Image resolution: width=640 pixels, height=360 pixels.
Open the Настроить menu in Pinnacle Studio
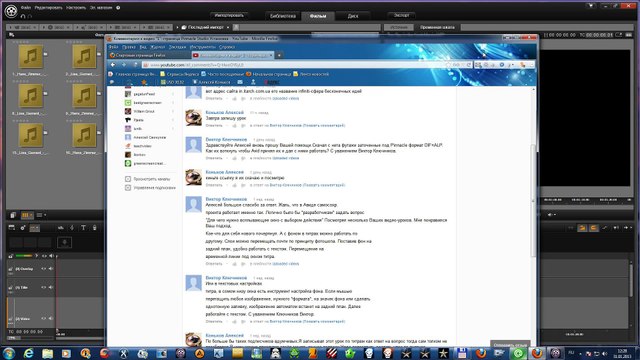coord(76,7)
